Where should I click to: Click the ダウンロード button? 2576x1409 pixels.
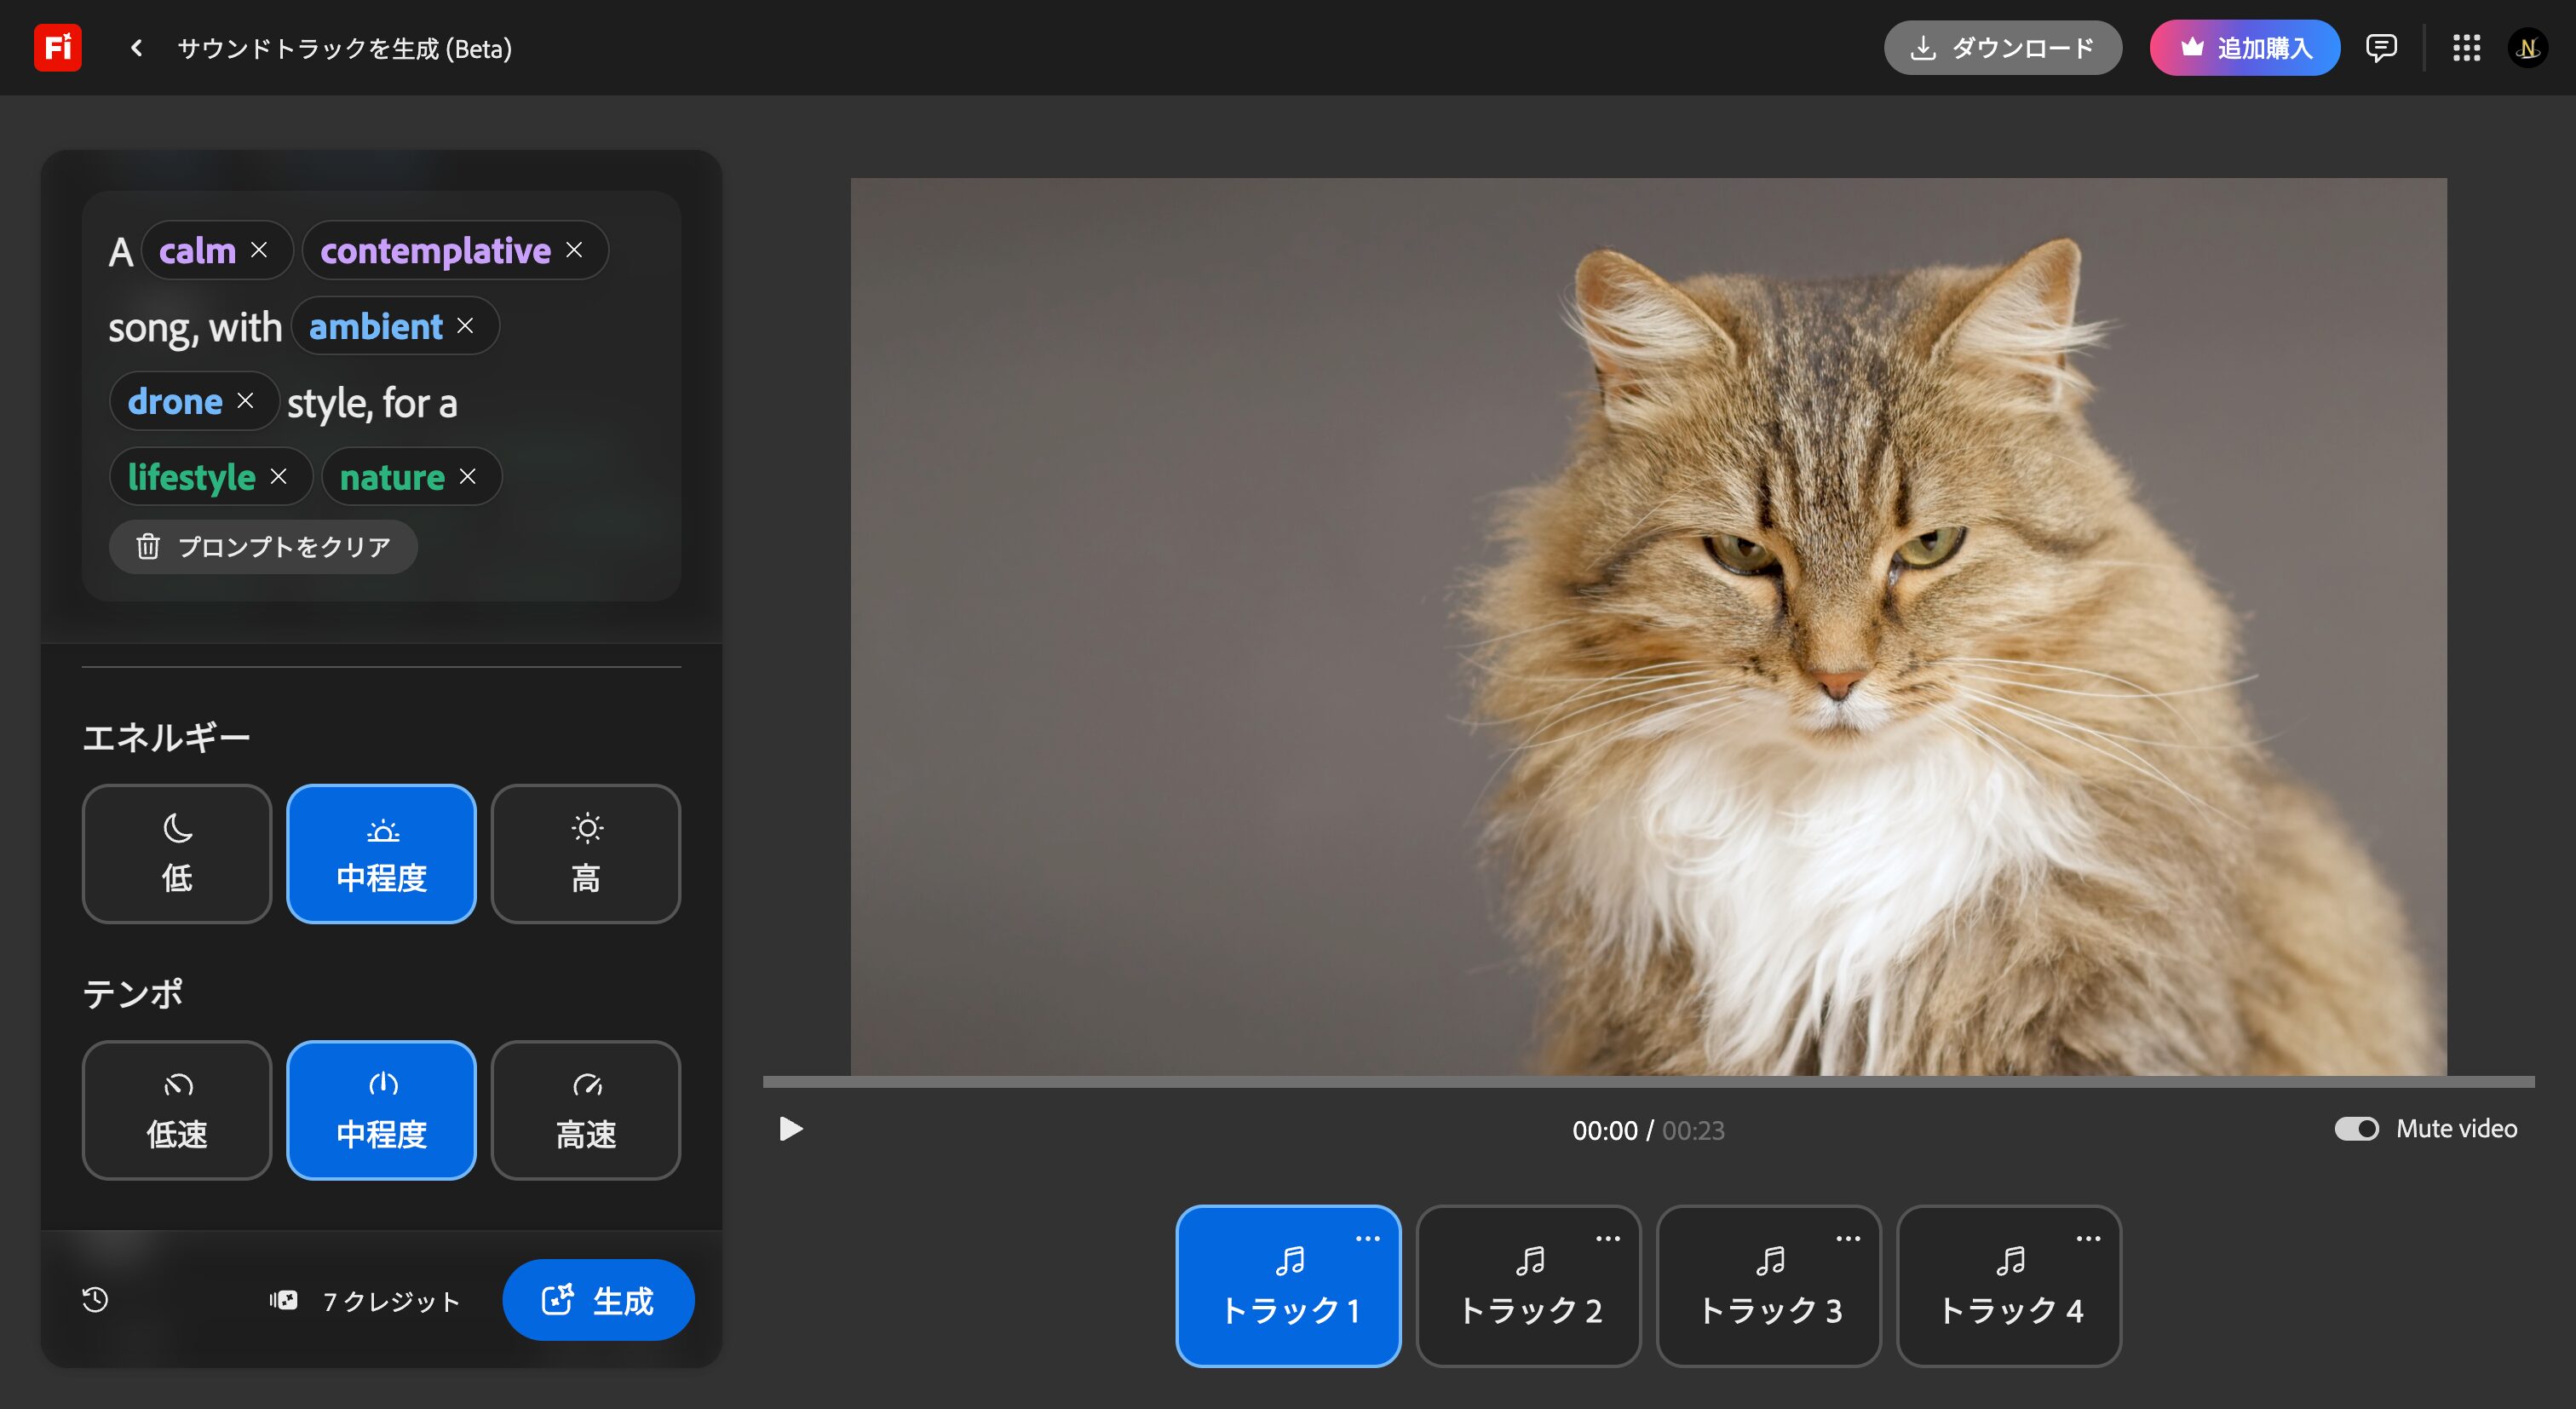click(2003, 47)
